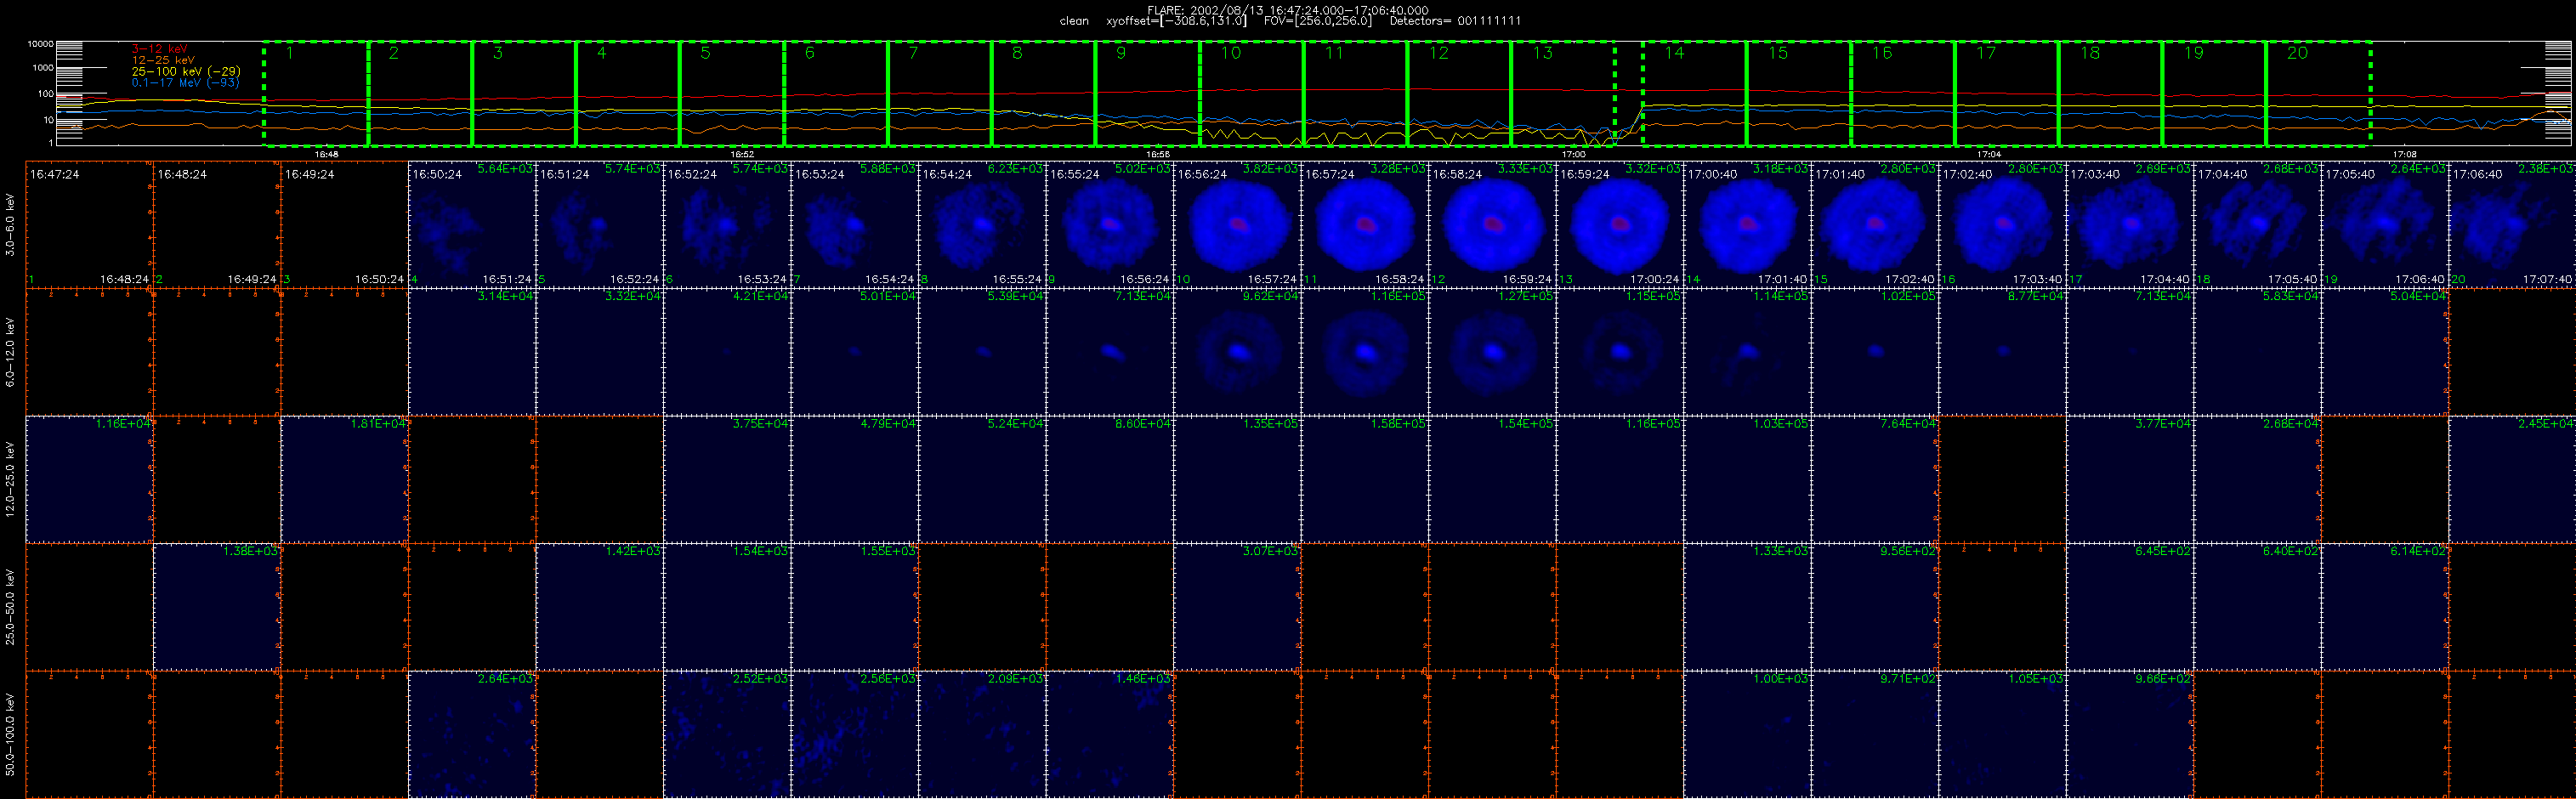The width and height of the screenshot is (2576, 799).
Task: Select interval 10 box in the light curve
Action: click(x=1252, y=94)
